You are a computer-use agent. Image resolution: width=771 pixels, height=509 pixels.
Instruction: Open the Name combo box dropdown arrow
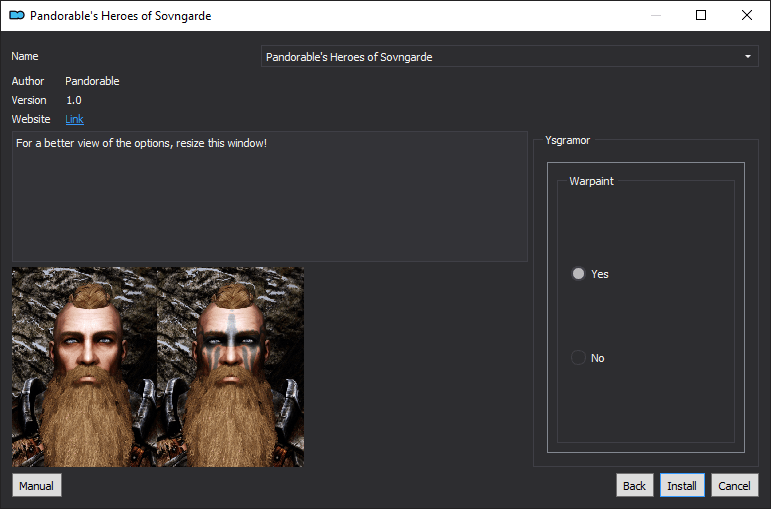click(747, 57)
